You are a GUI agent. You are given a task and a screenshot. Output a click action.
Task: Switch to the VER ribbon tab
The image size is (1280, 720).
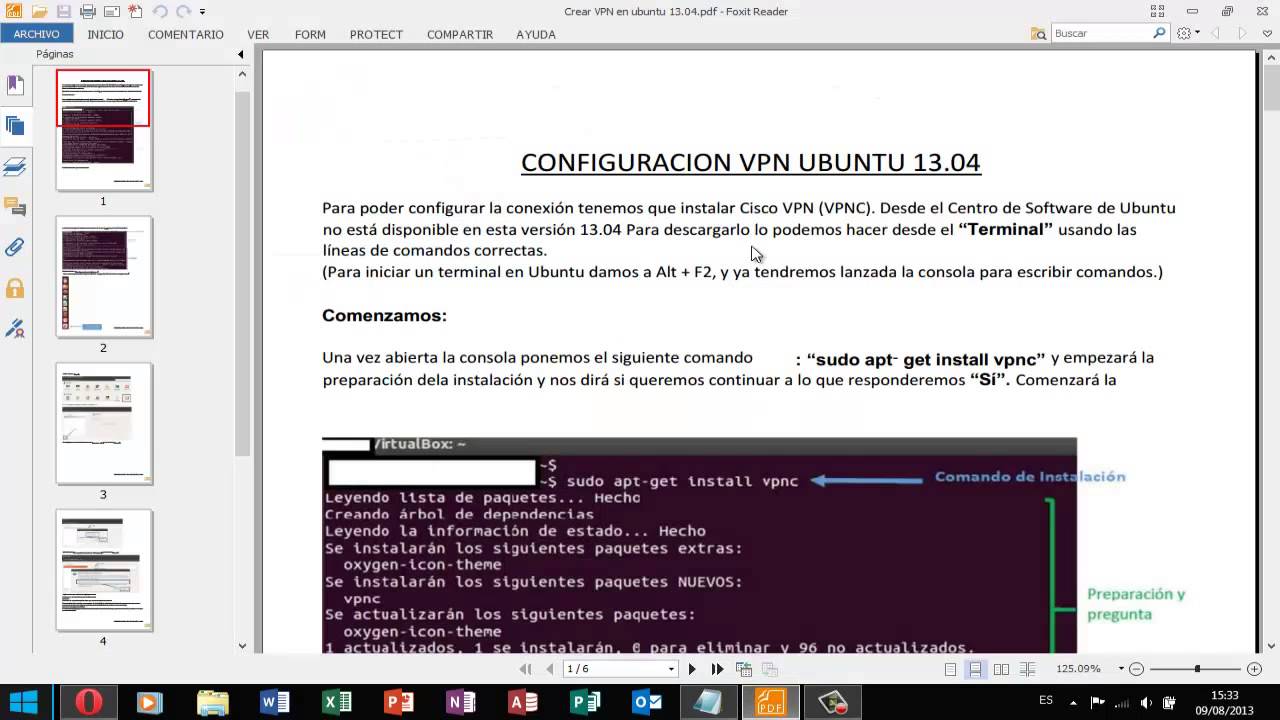(258, 34)
